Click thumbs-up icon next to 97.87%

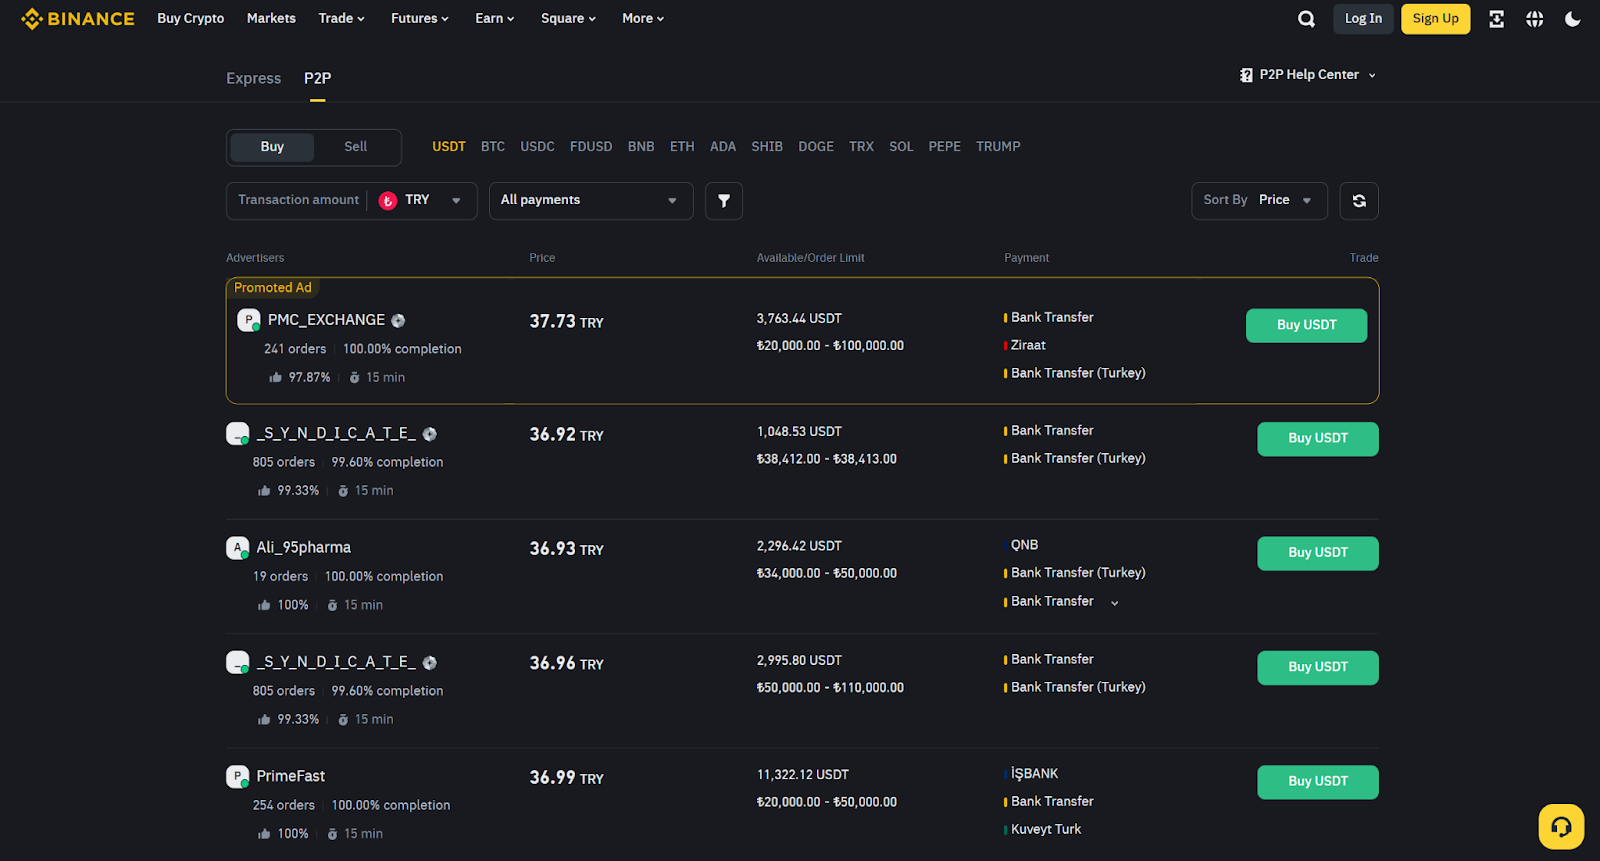point(275,378)
